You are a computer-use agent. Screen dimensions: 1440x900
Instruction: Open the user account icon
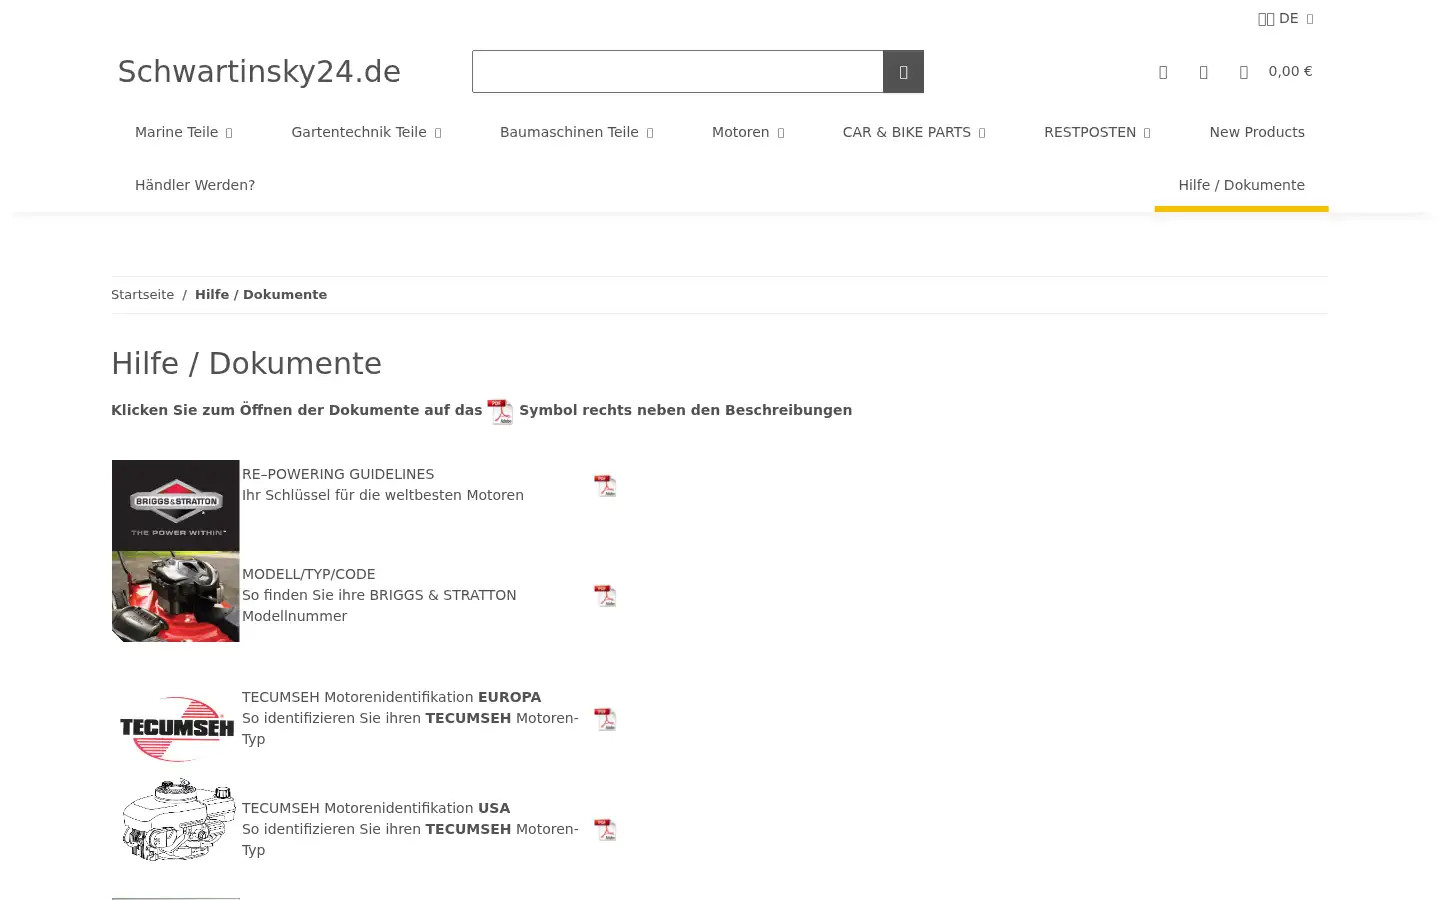1163,72
